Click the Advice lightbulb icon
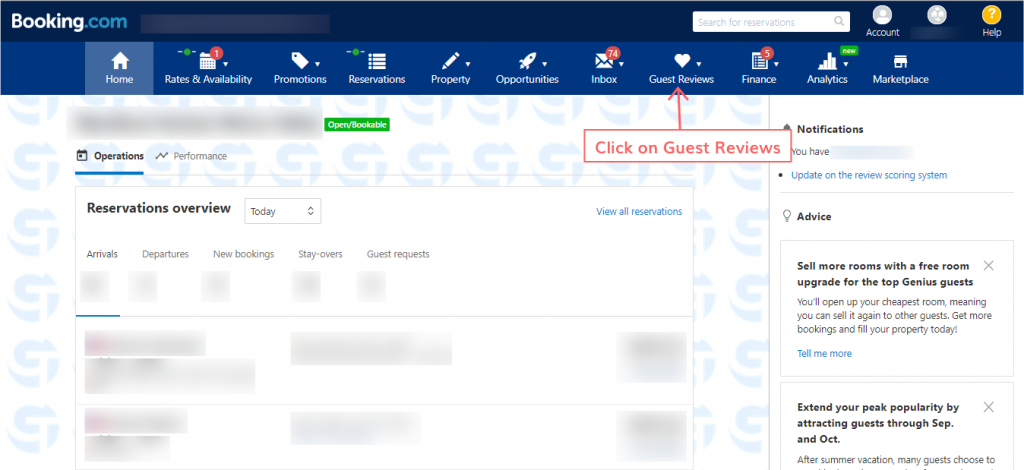Screen dimensions: 1024x470 click(x=787, y=216)
